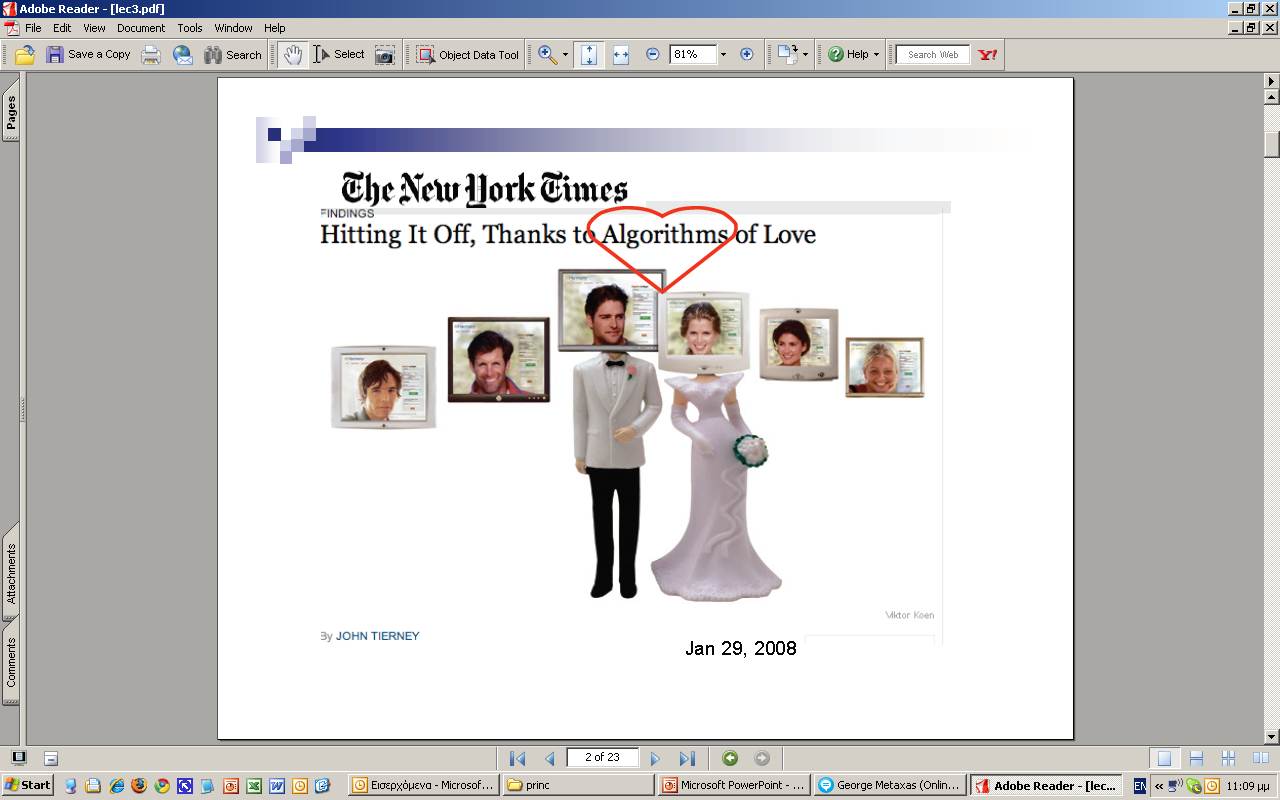This screenshot has width=1280, height=800.
Task: Go to the previous page
Action: [x=549, y=758]
